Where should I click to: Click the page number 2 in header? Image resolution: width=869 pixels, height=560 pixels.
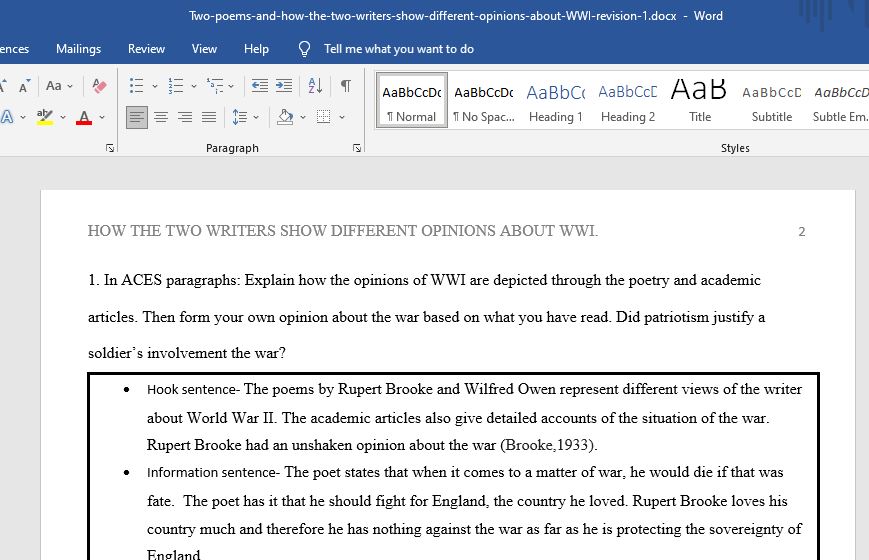pos(801,232)
